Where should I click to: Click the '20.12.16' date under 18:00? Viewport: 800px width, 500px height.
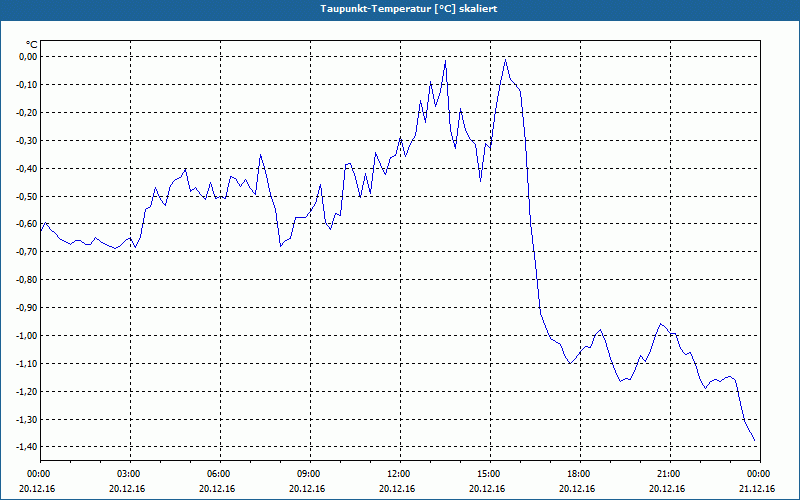577,489
